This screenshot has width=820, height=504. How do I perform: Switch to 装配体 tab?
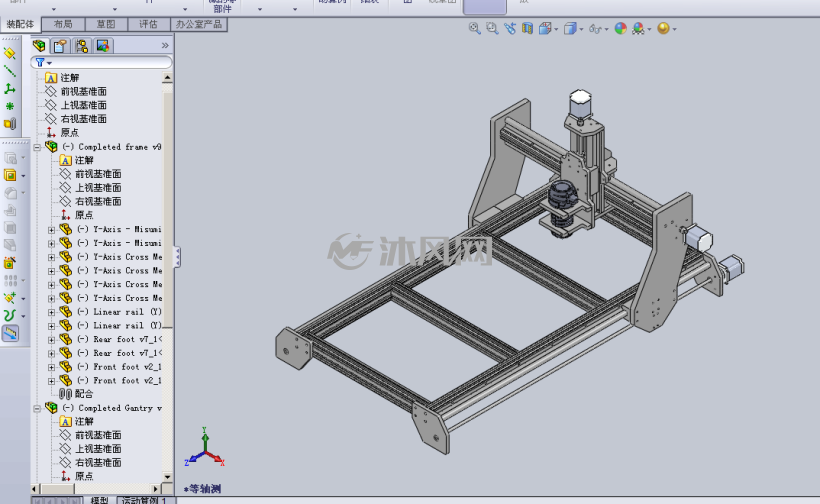click(20, 24)
